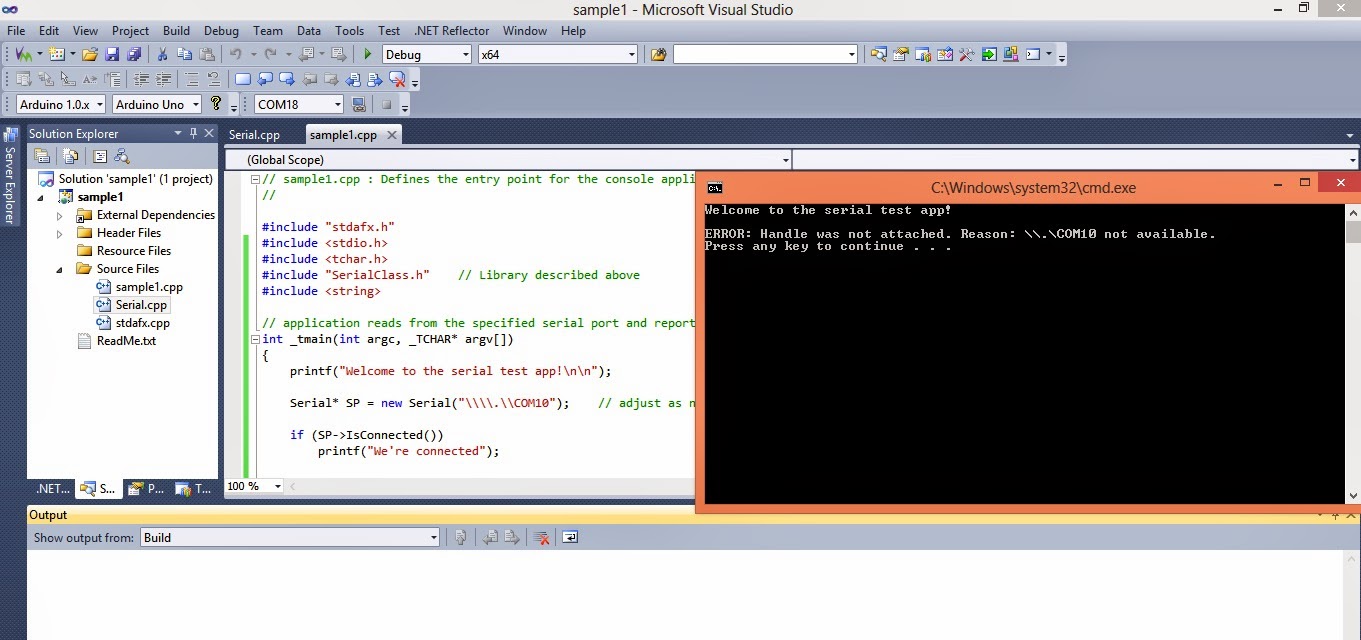The width and height of the screenshot is (1361, 640).
Task: Expand the External Dependencies node
Action: point(59,215)
